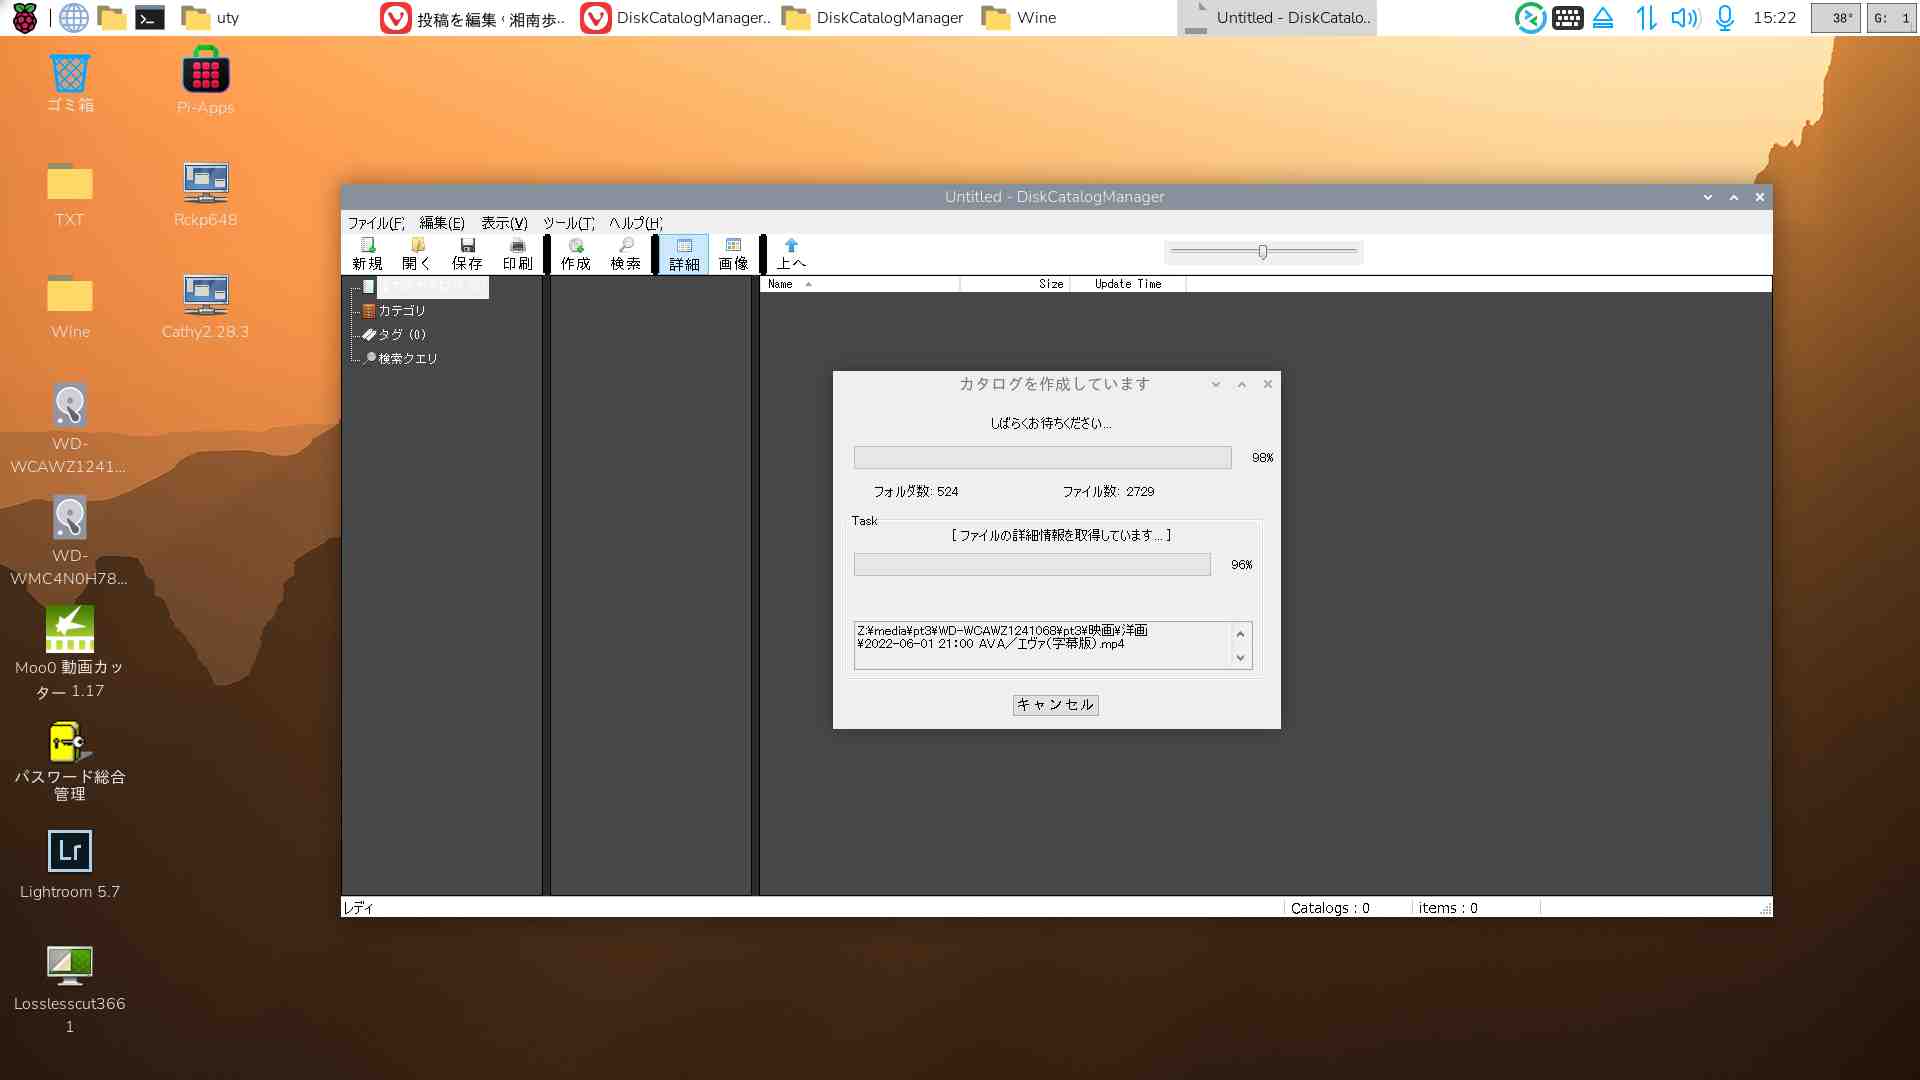The image size is (1920, 1080).
Task: Click the 検索 (Search) toolbar icon
Action: (626, 253)
